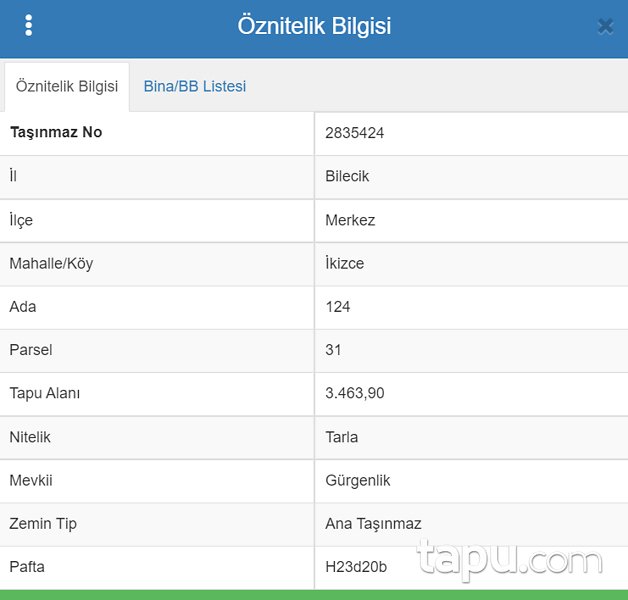Select the Mahalle/Köy value İkizce
Screen dimensions: 628x600
pos(344,263)
